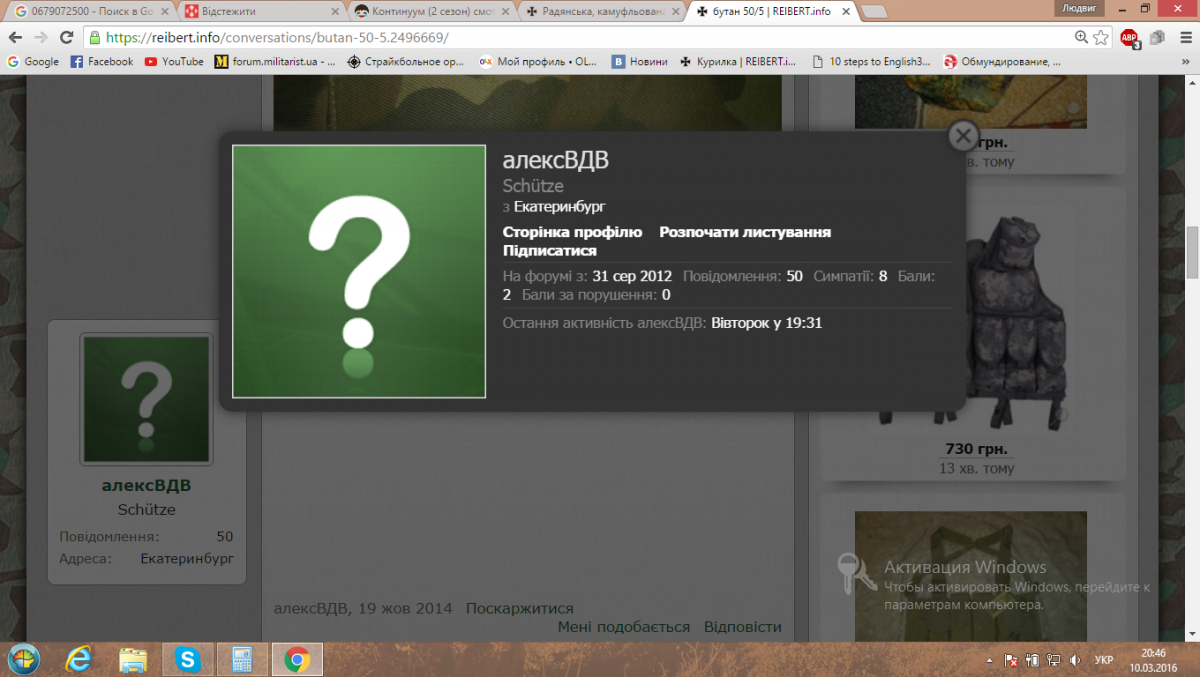
Task: Open the Action Center flag icon
Action: point(1011,660)
